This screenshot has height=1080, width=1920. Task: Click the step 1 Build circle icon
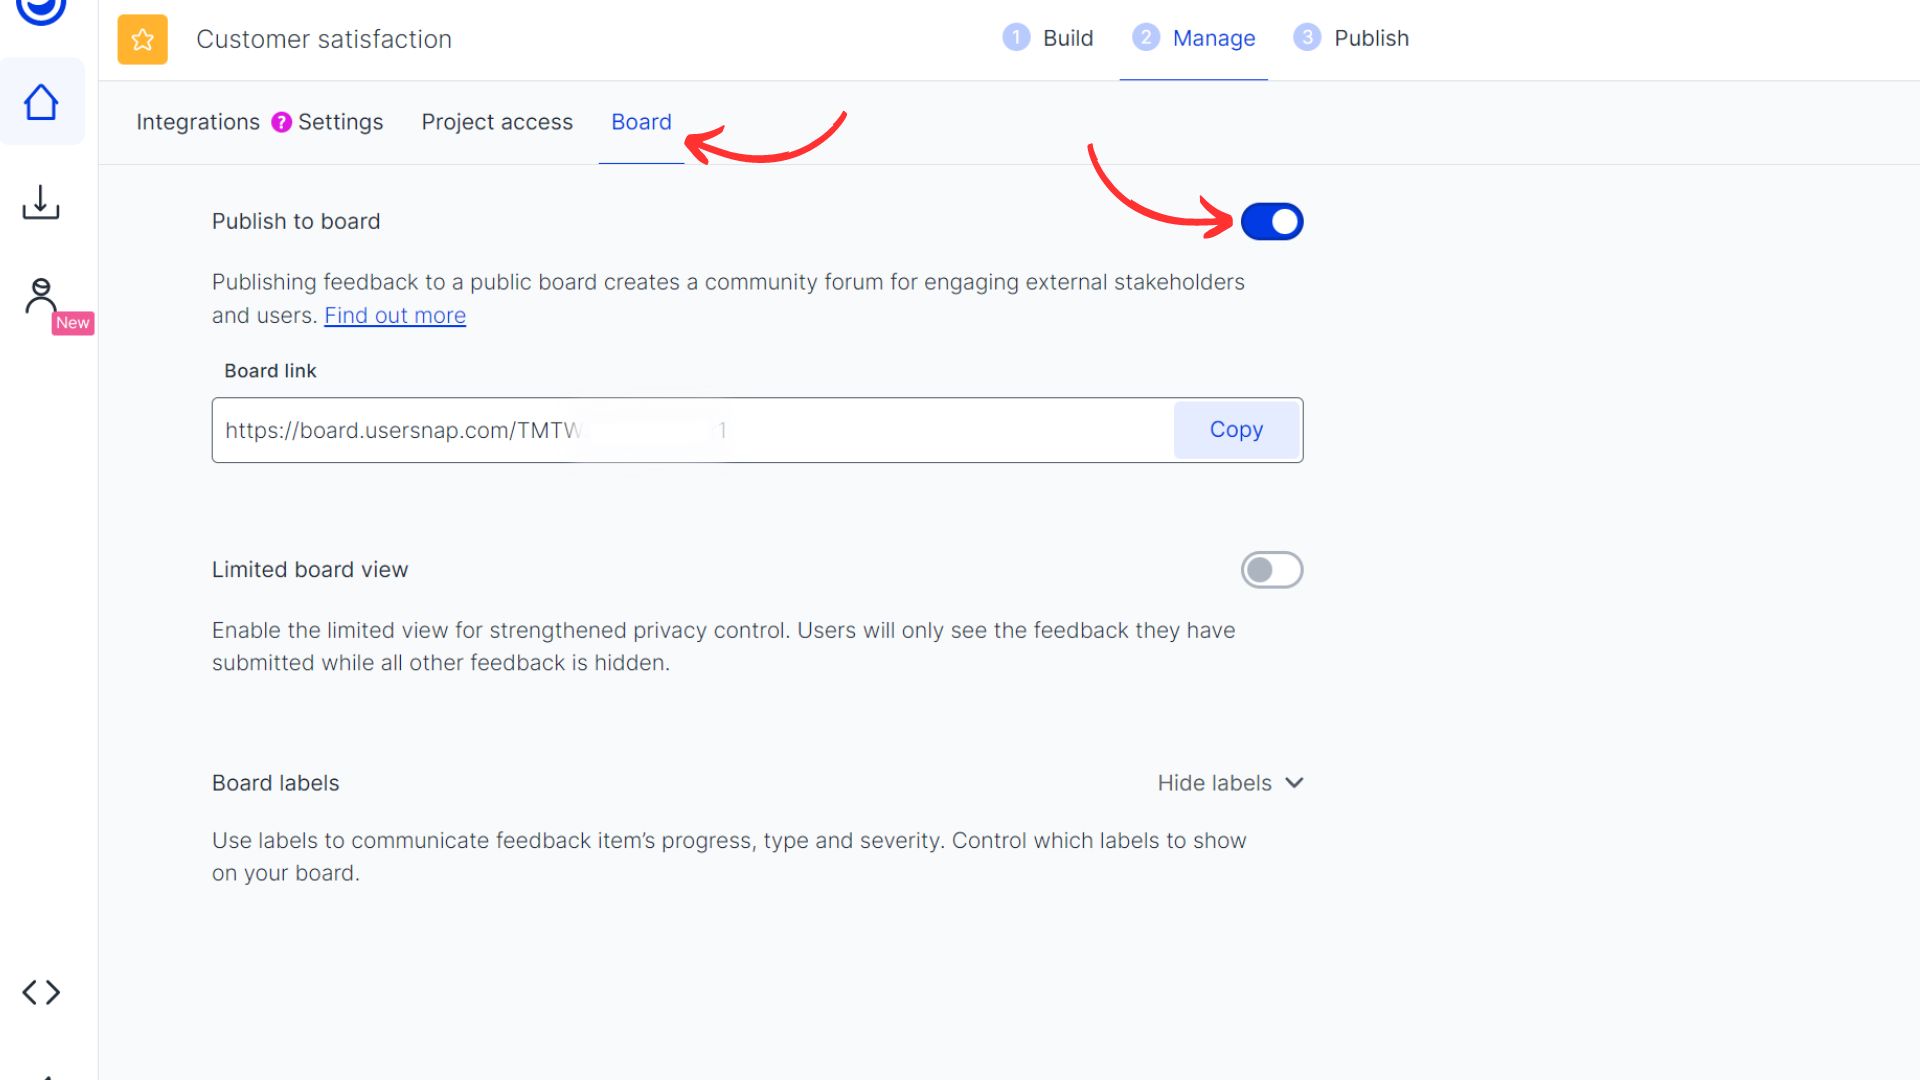(1015, 38)
